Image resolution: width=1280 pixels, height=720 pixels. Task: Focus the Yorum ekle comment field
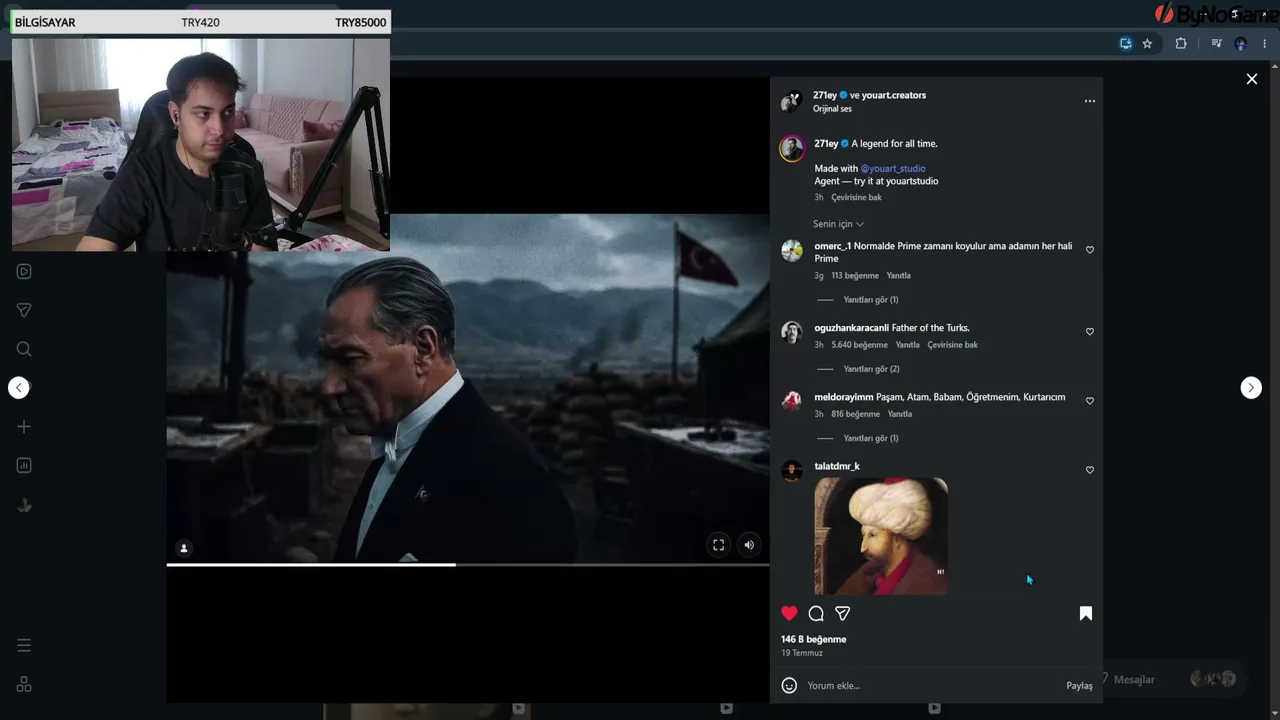click(x=930, y=686)
